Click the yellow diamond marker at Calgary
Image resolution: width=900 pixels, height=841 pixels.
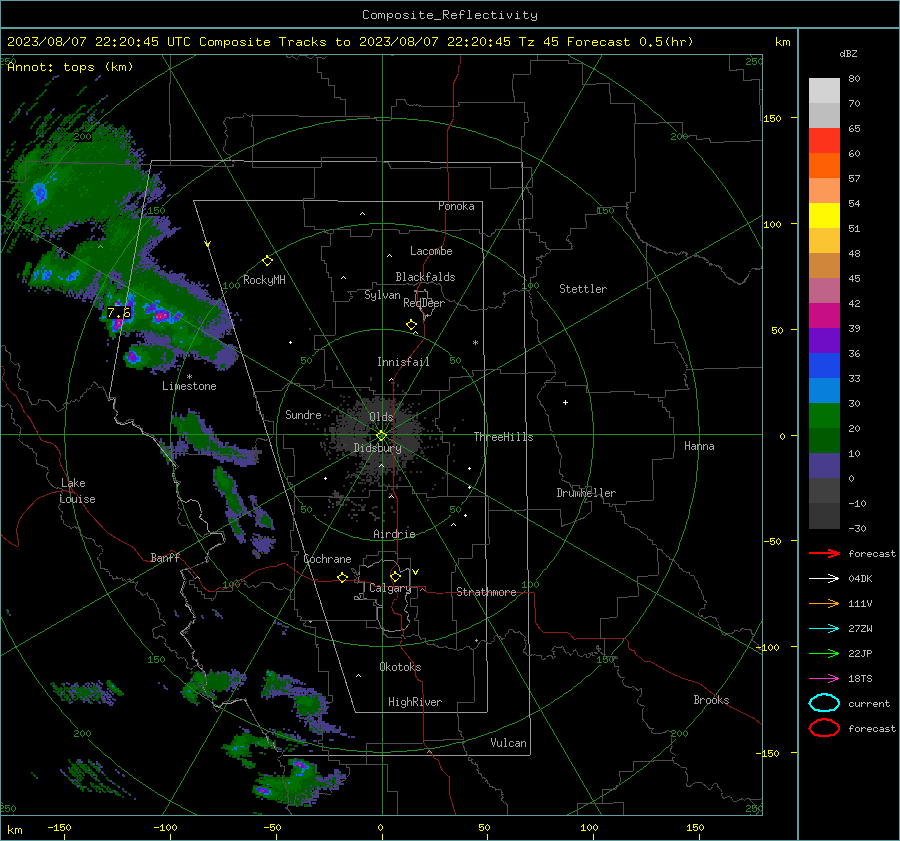[x=395, y=576]
